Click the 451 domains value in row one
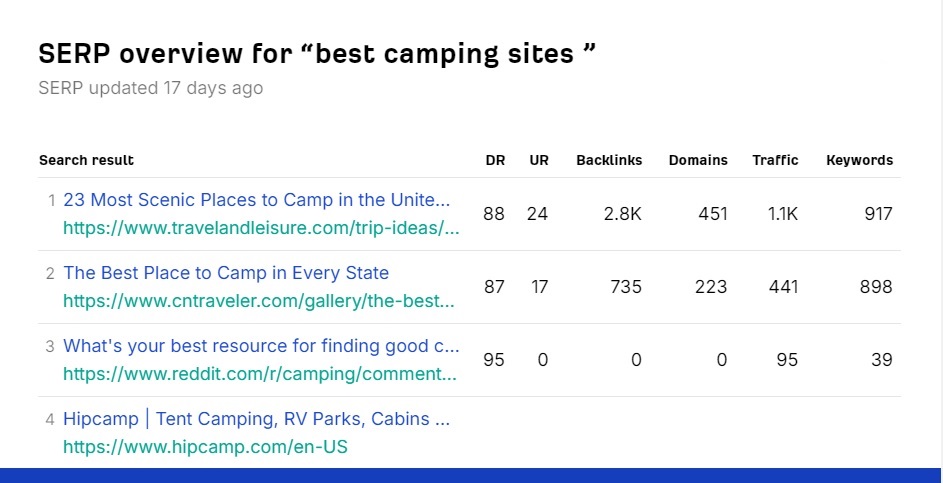Screen dimensions: 943x483 point(713,214)
